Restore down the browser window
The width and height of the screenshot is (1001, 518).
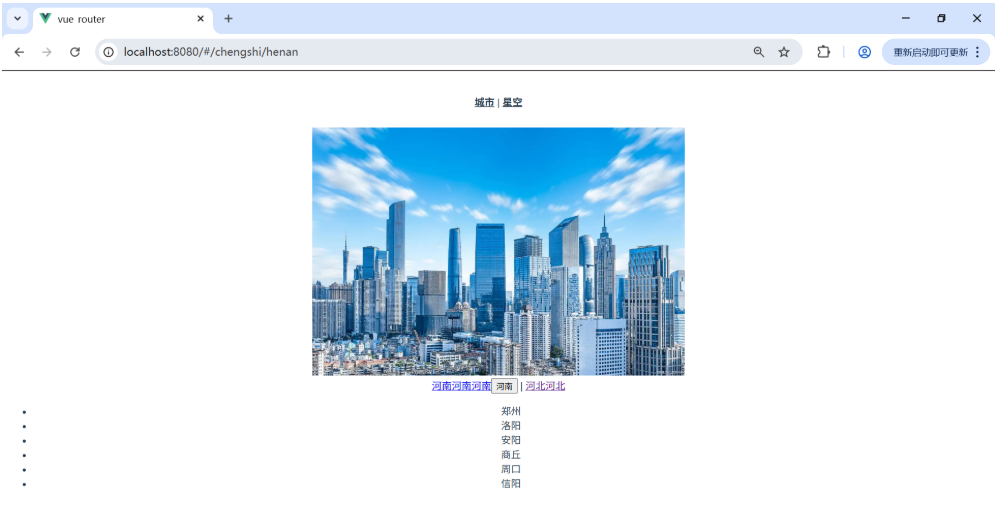(x=941, y=19)
